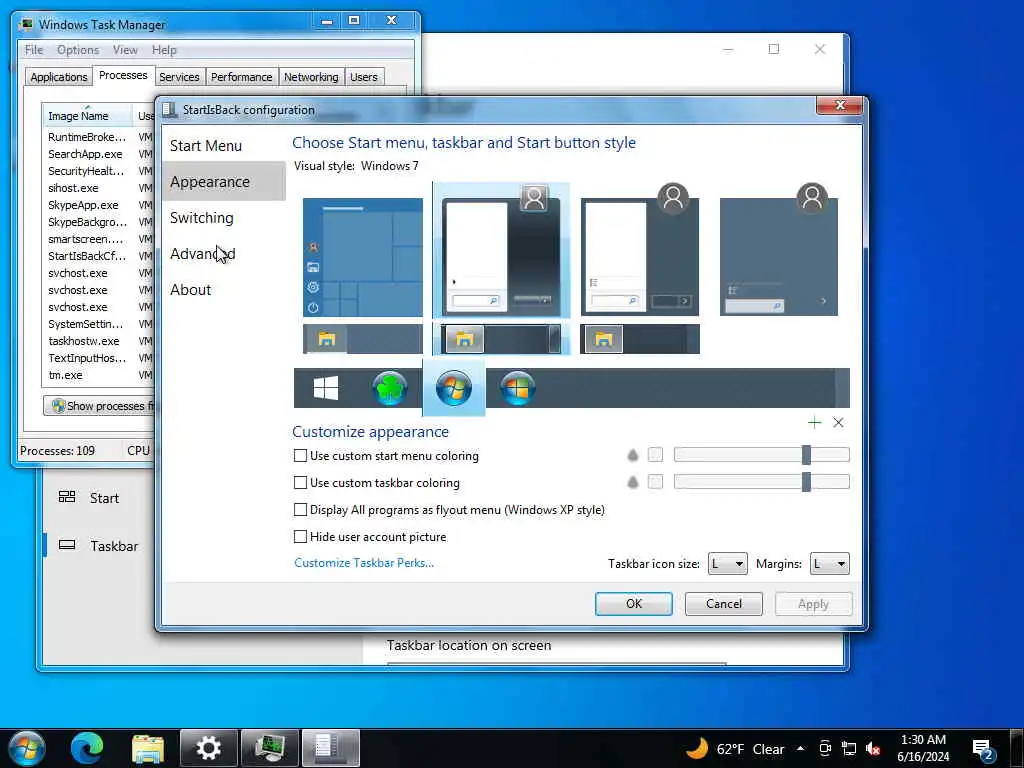The image size is (1024, 768).
Task: Enable Use custom taskbar coloring
Action: (x=300, y=483)
